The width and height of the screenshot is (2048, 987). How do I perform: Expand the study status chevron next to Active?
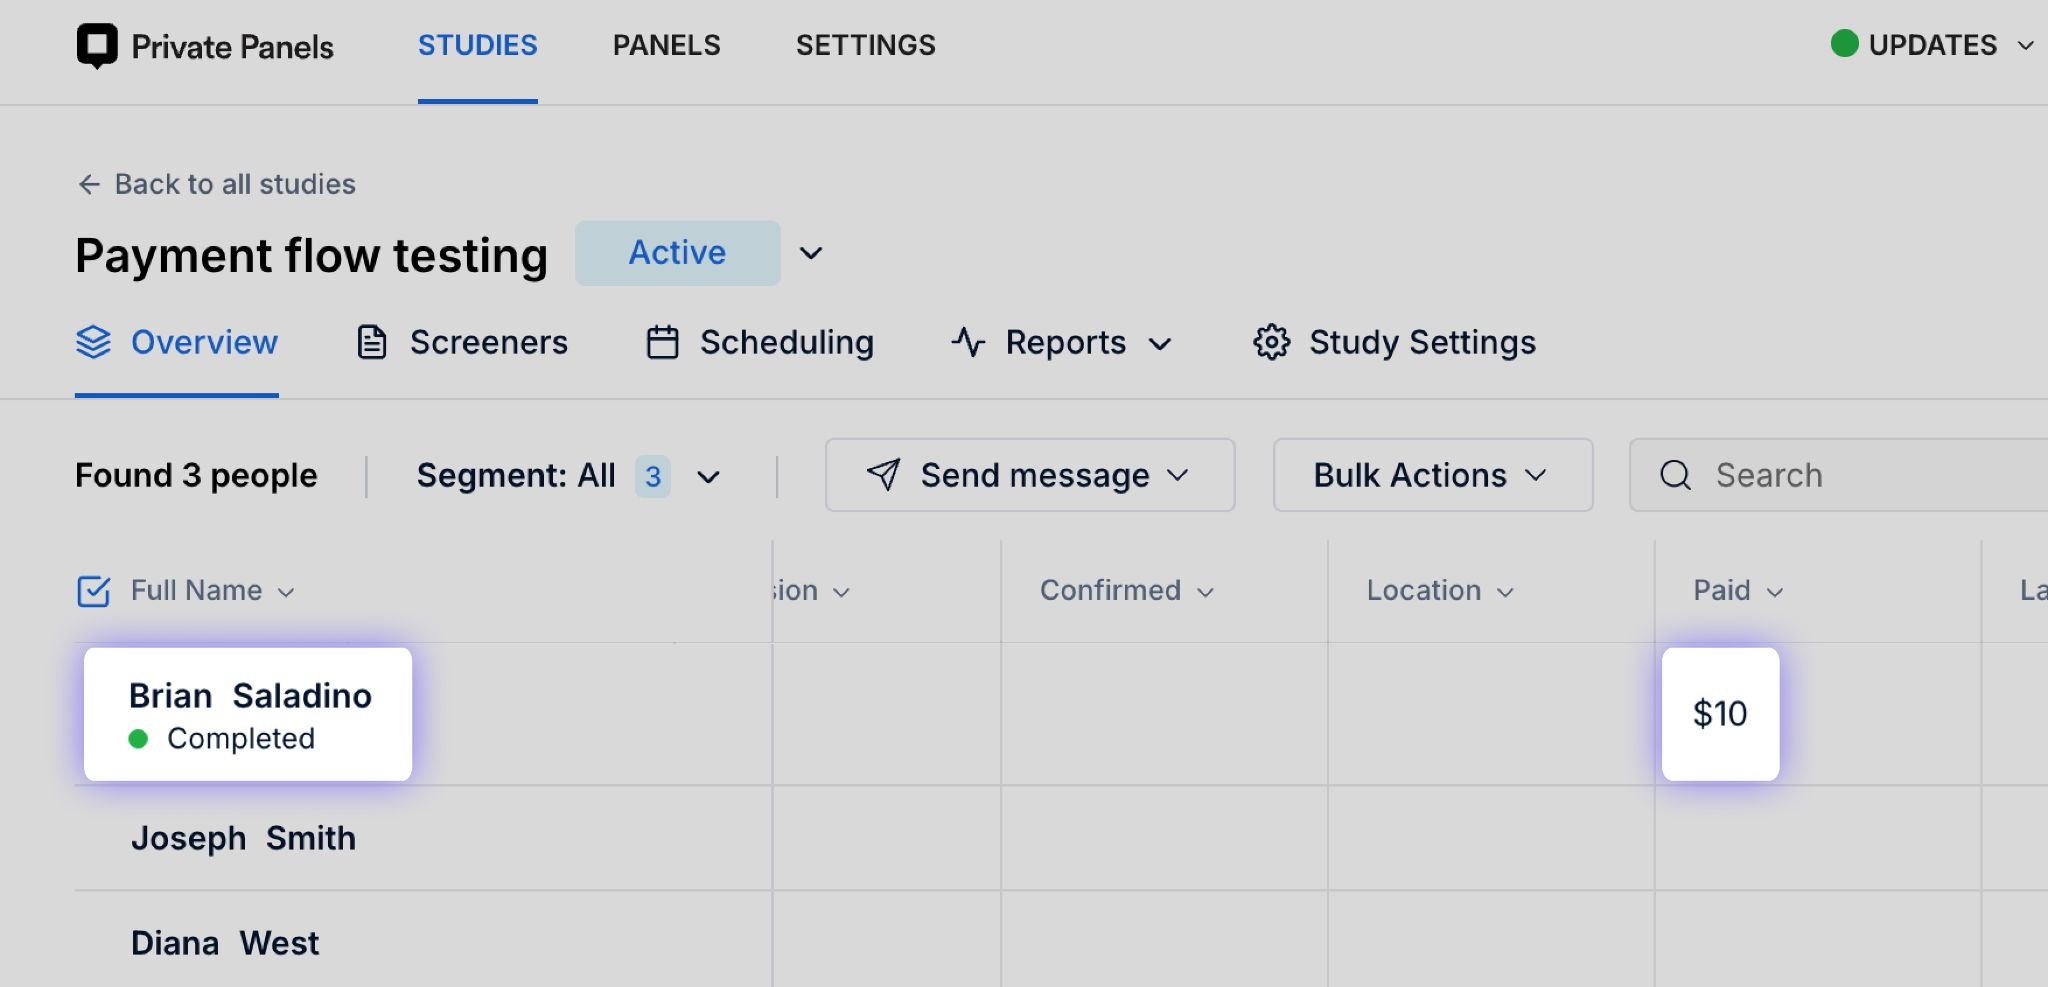tap(811, 254)
